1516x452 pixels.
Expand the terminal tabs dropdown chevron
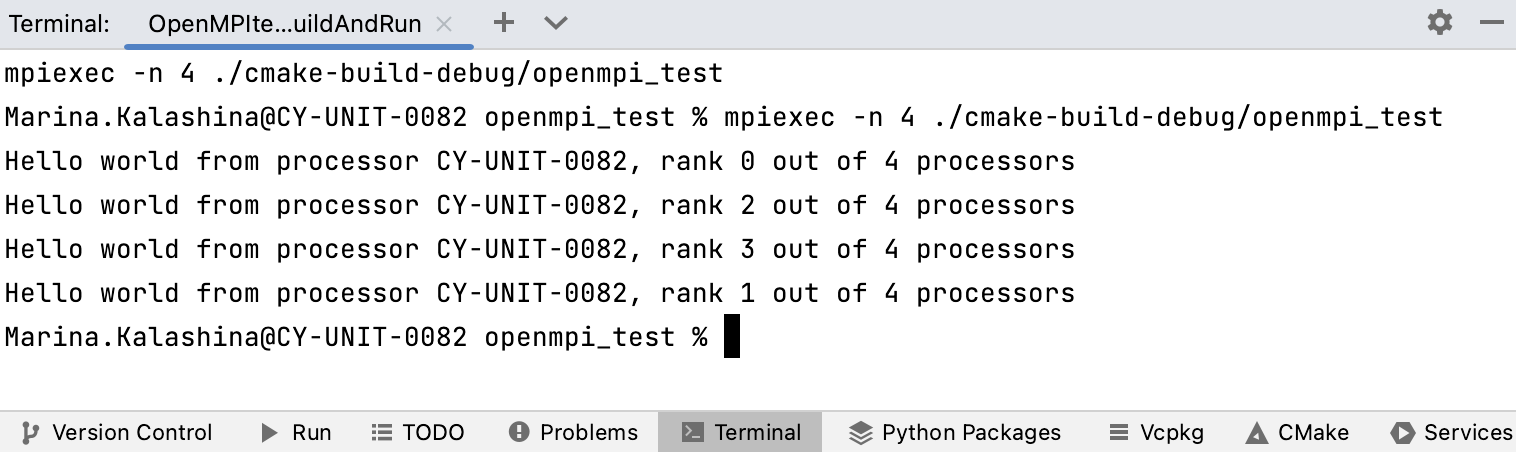click(556, 23)
